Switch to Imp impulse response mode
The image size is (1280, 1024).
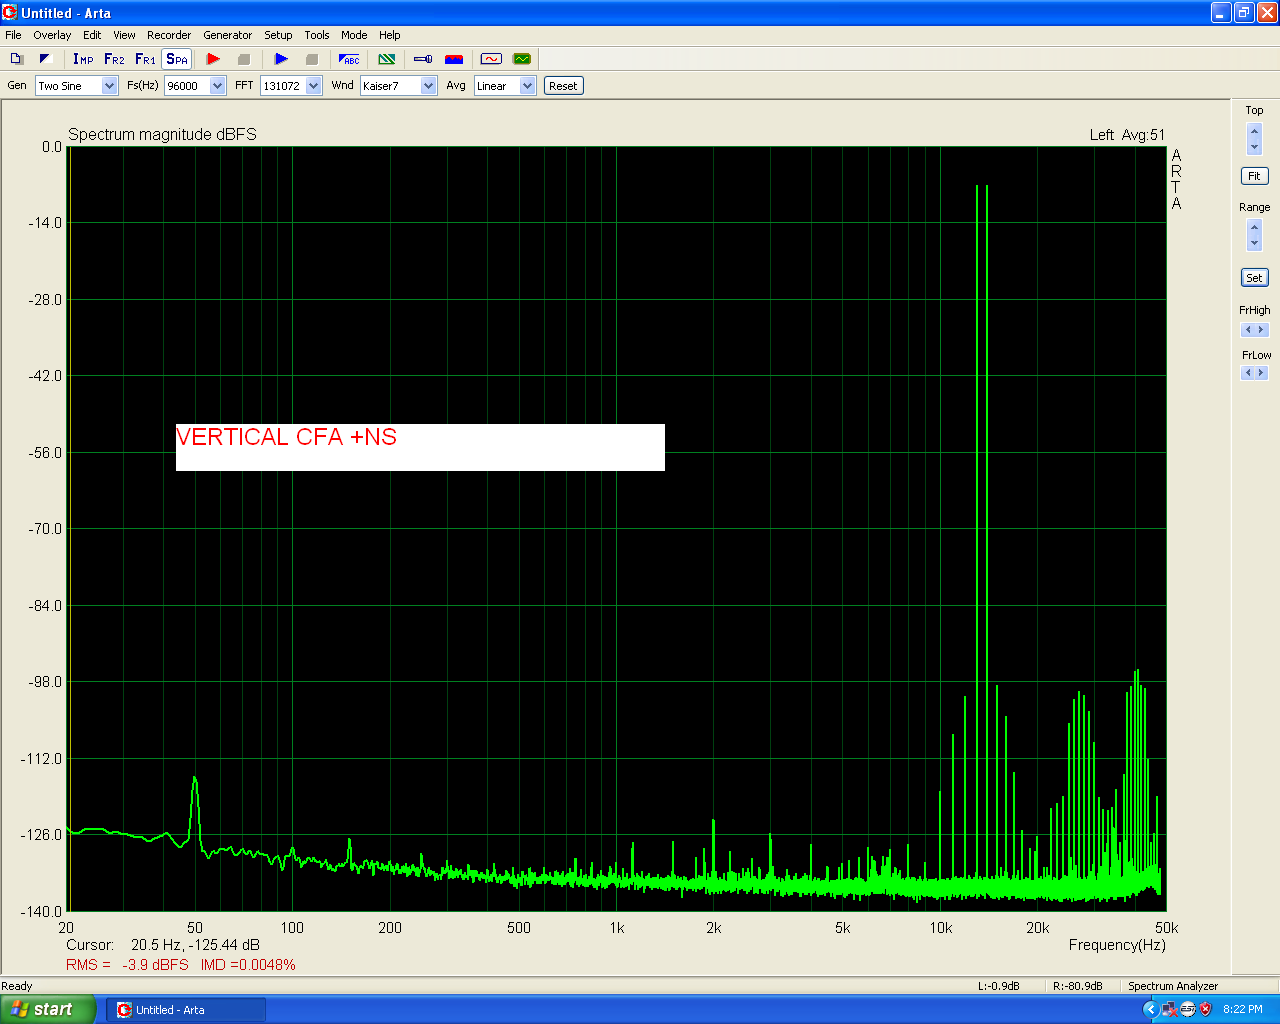point(83,59)
